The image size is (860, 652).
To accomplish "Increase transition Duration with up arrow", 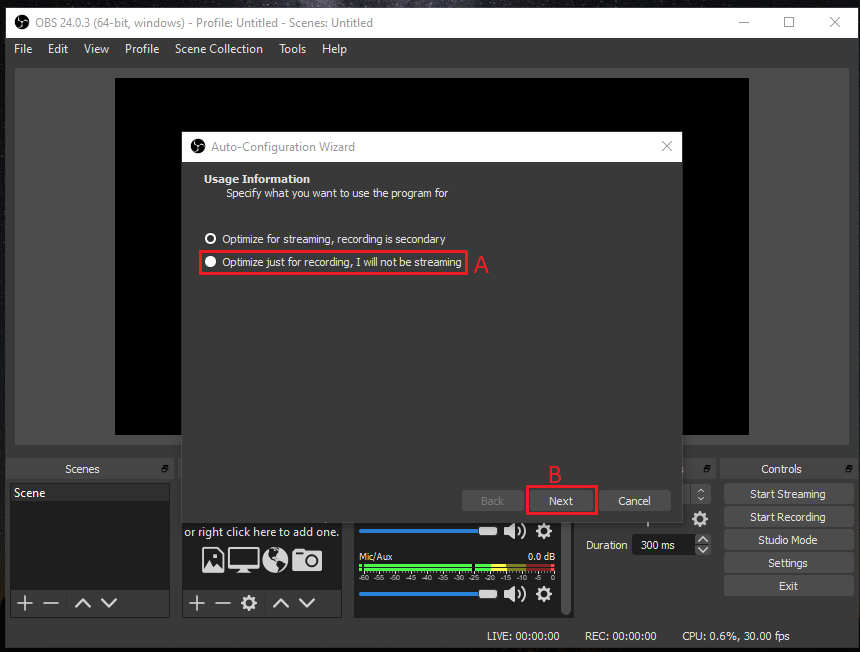I will 702,540.
